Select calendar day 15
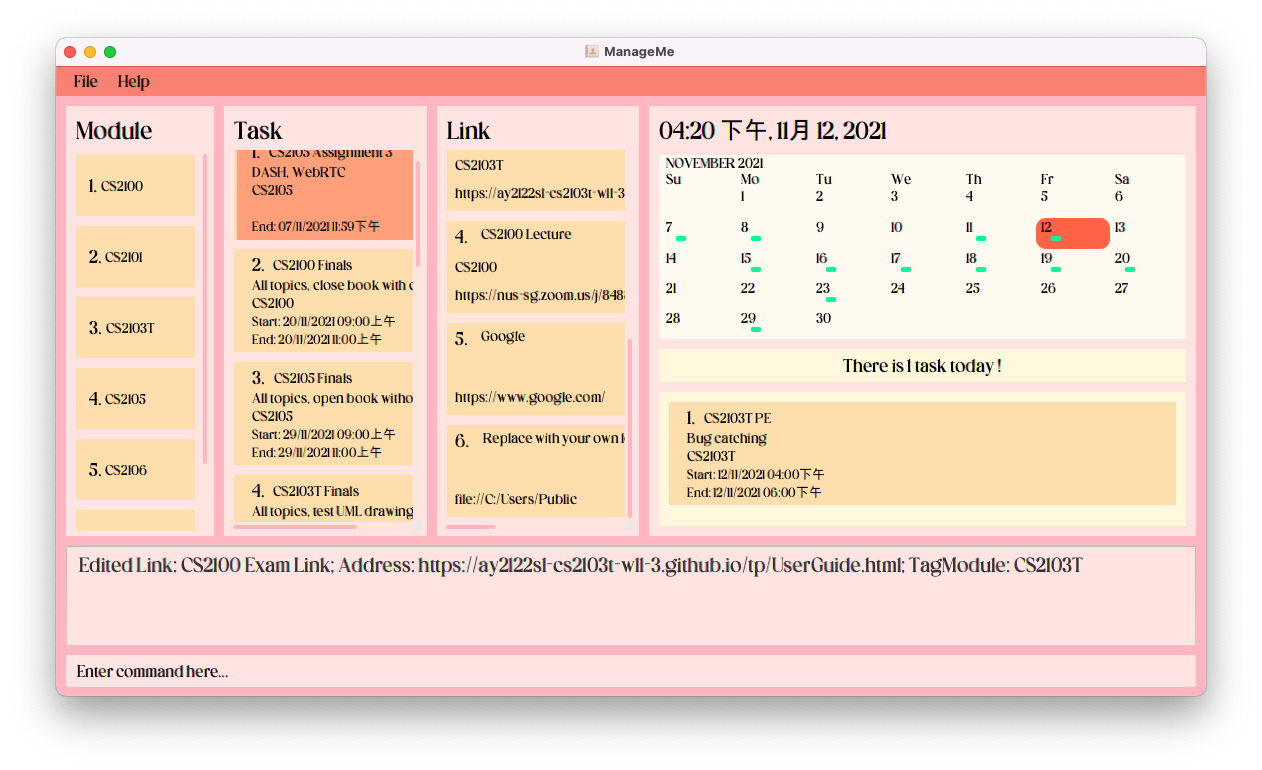 point(746,259)
